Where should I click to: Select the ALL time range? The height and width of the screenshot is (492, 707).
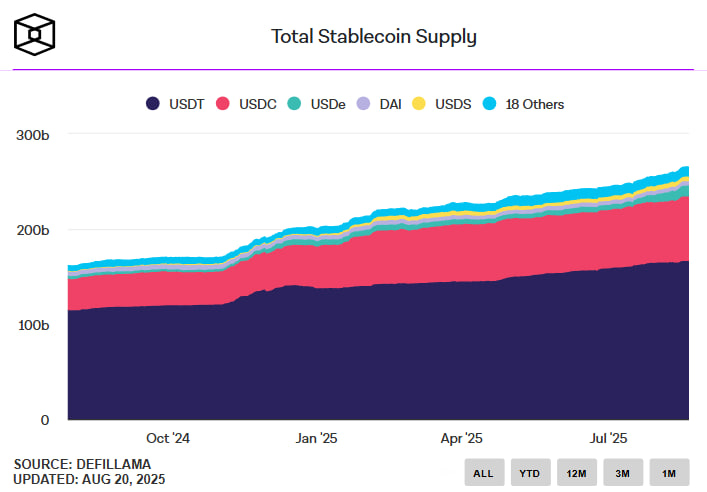[x=484, y=472]
